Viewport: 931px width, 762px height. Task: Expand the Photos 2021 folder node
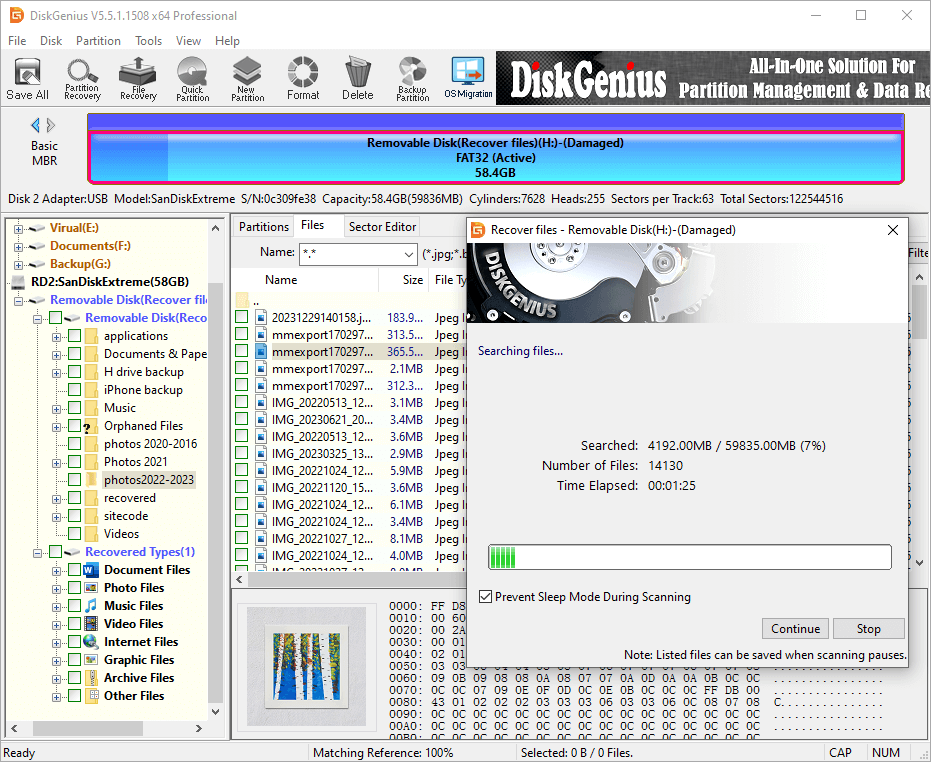(x=56, y=463)
